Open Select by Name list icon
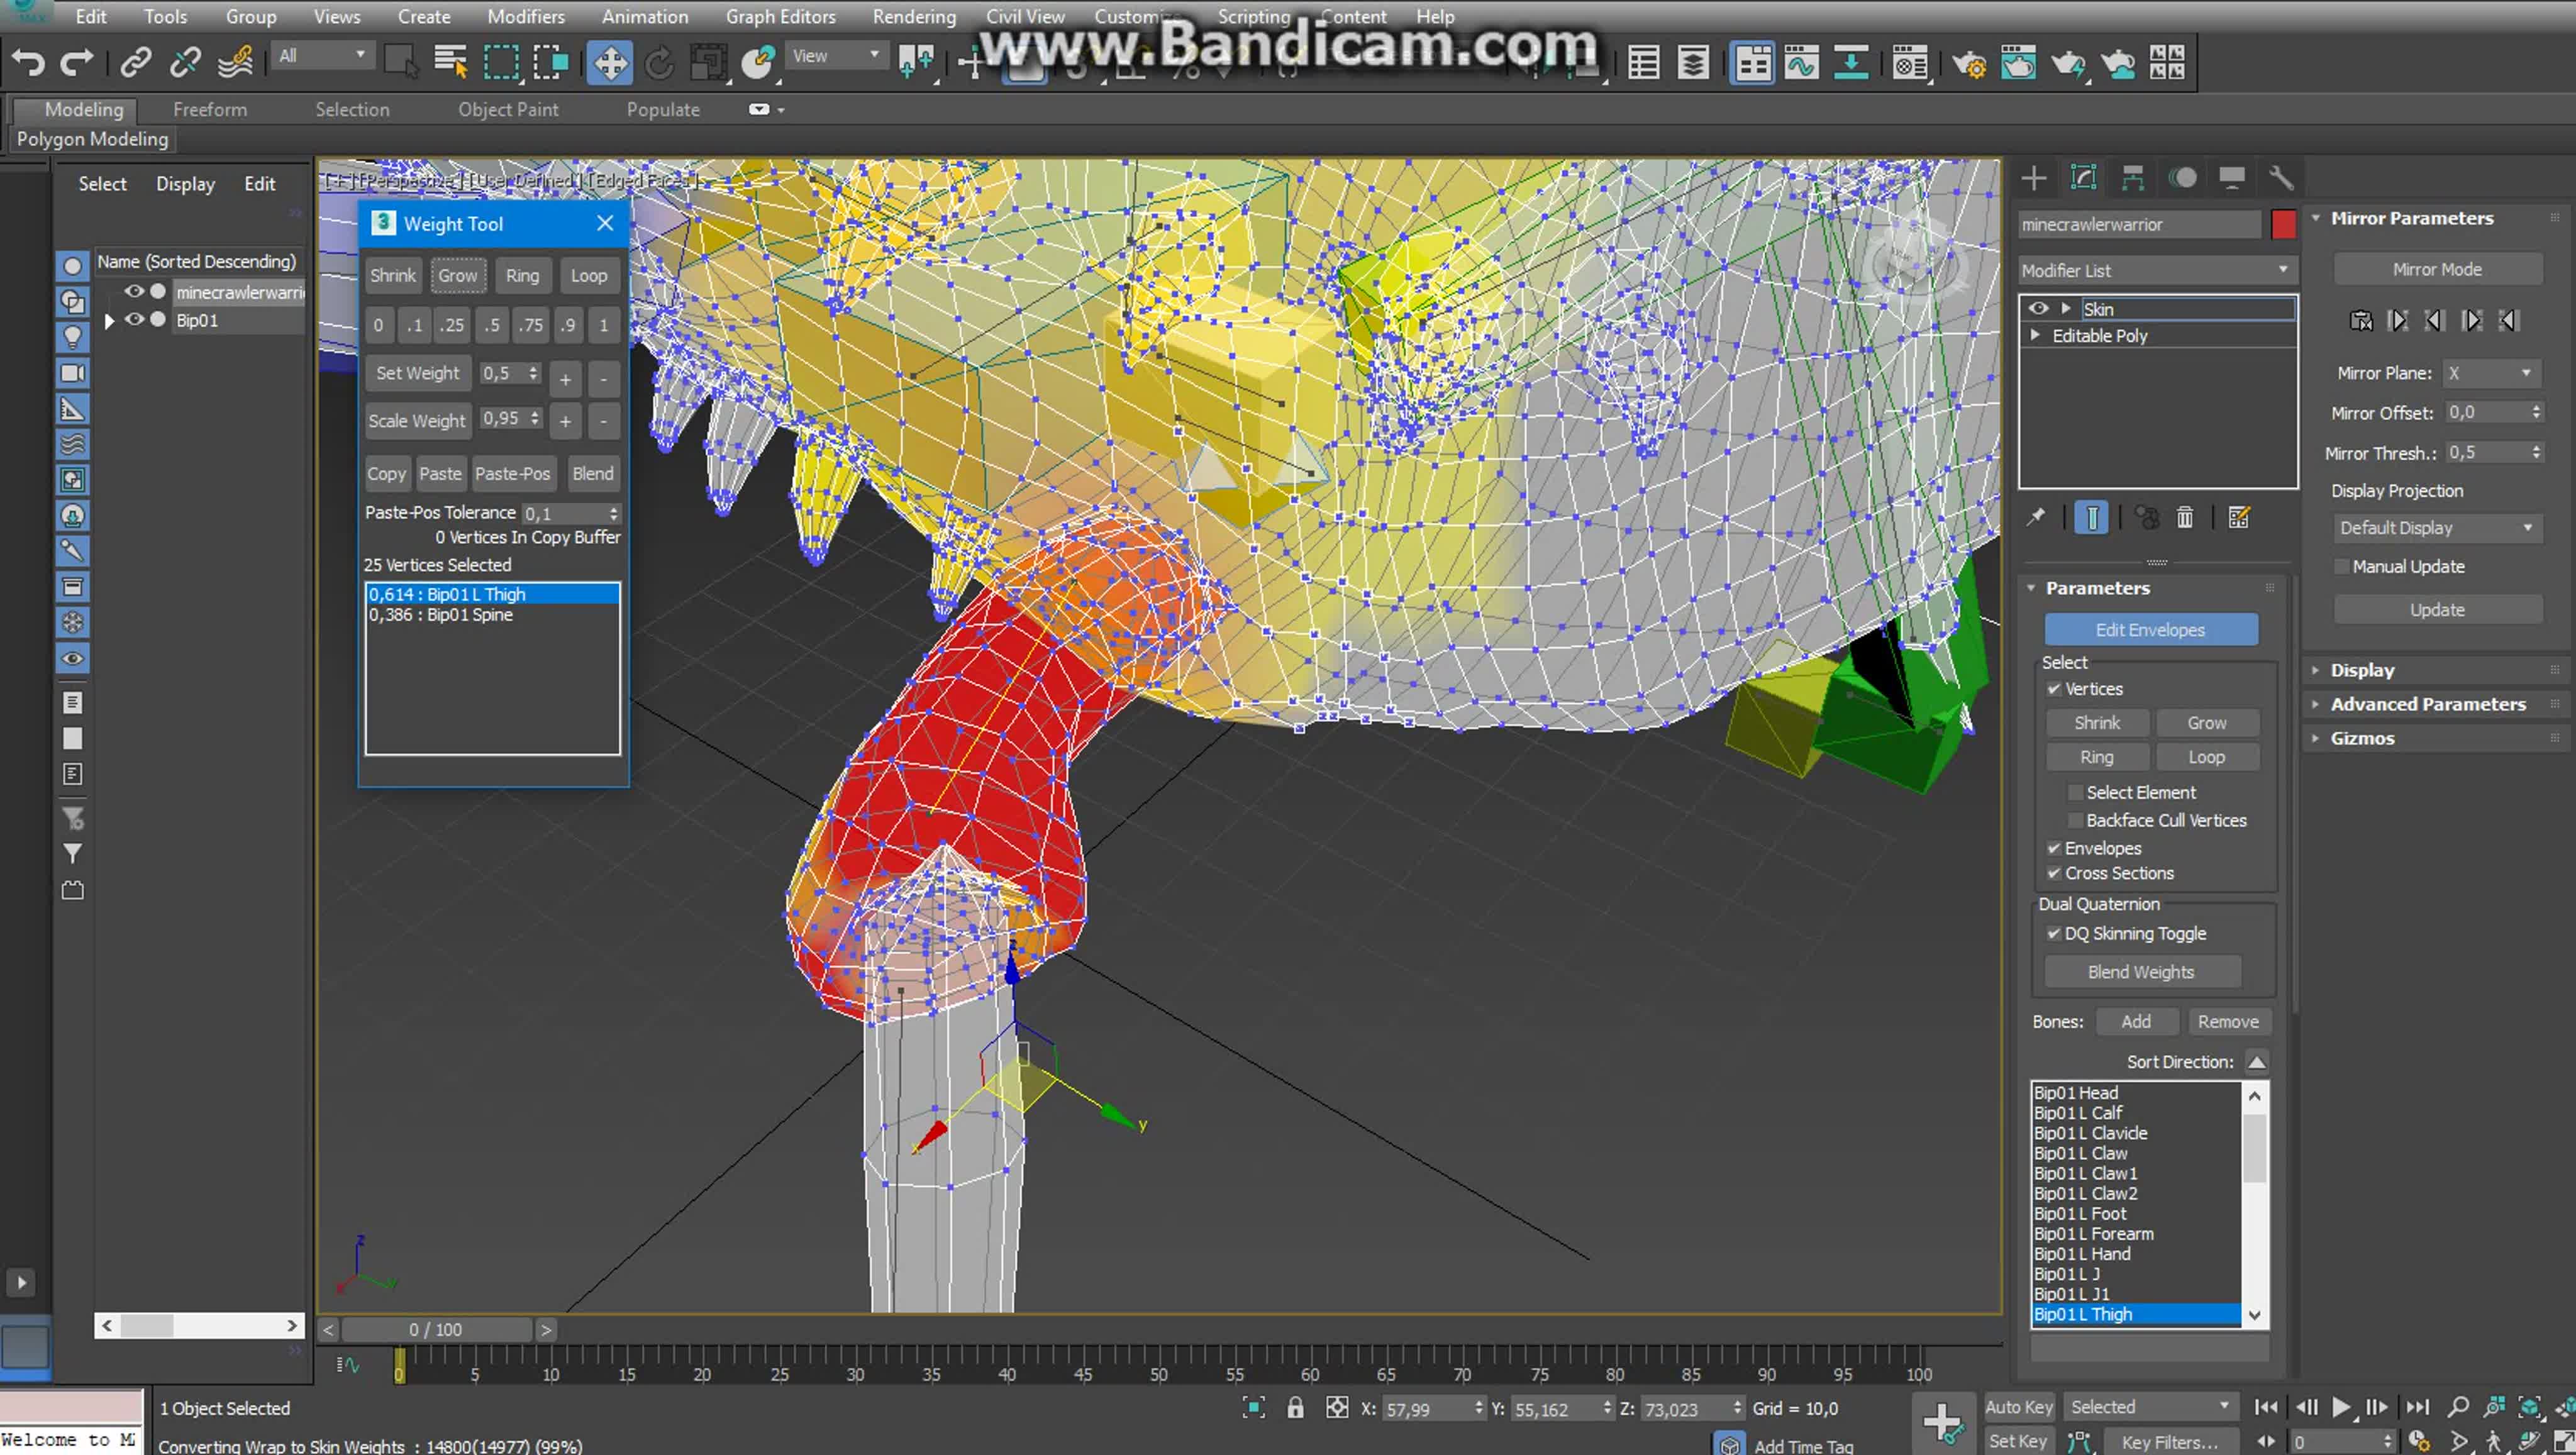 (x=451, y=63)
